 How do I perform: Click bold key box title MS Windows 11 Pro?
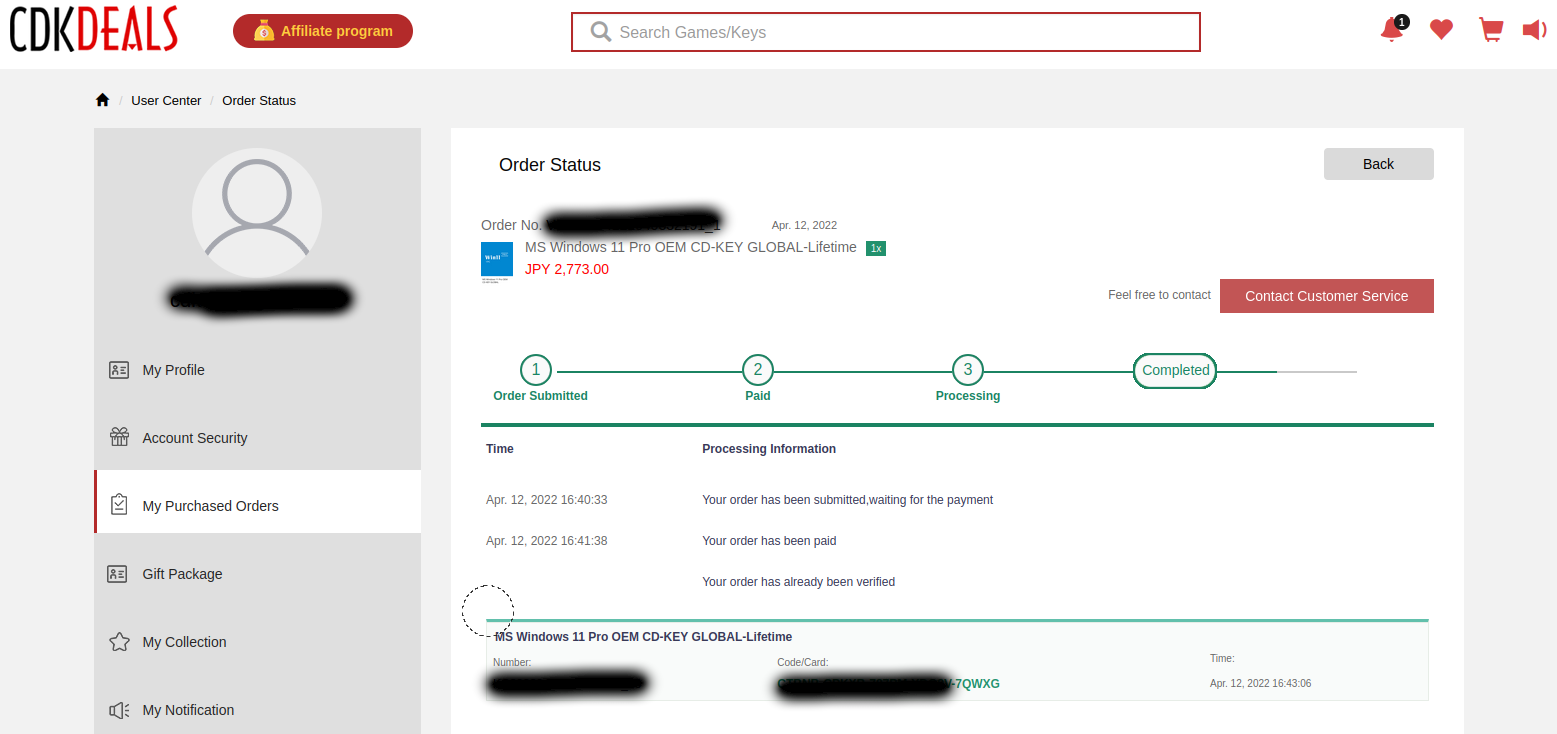tap(644, 637)
